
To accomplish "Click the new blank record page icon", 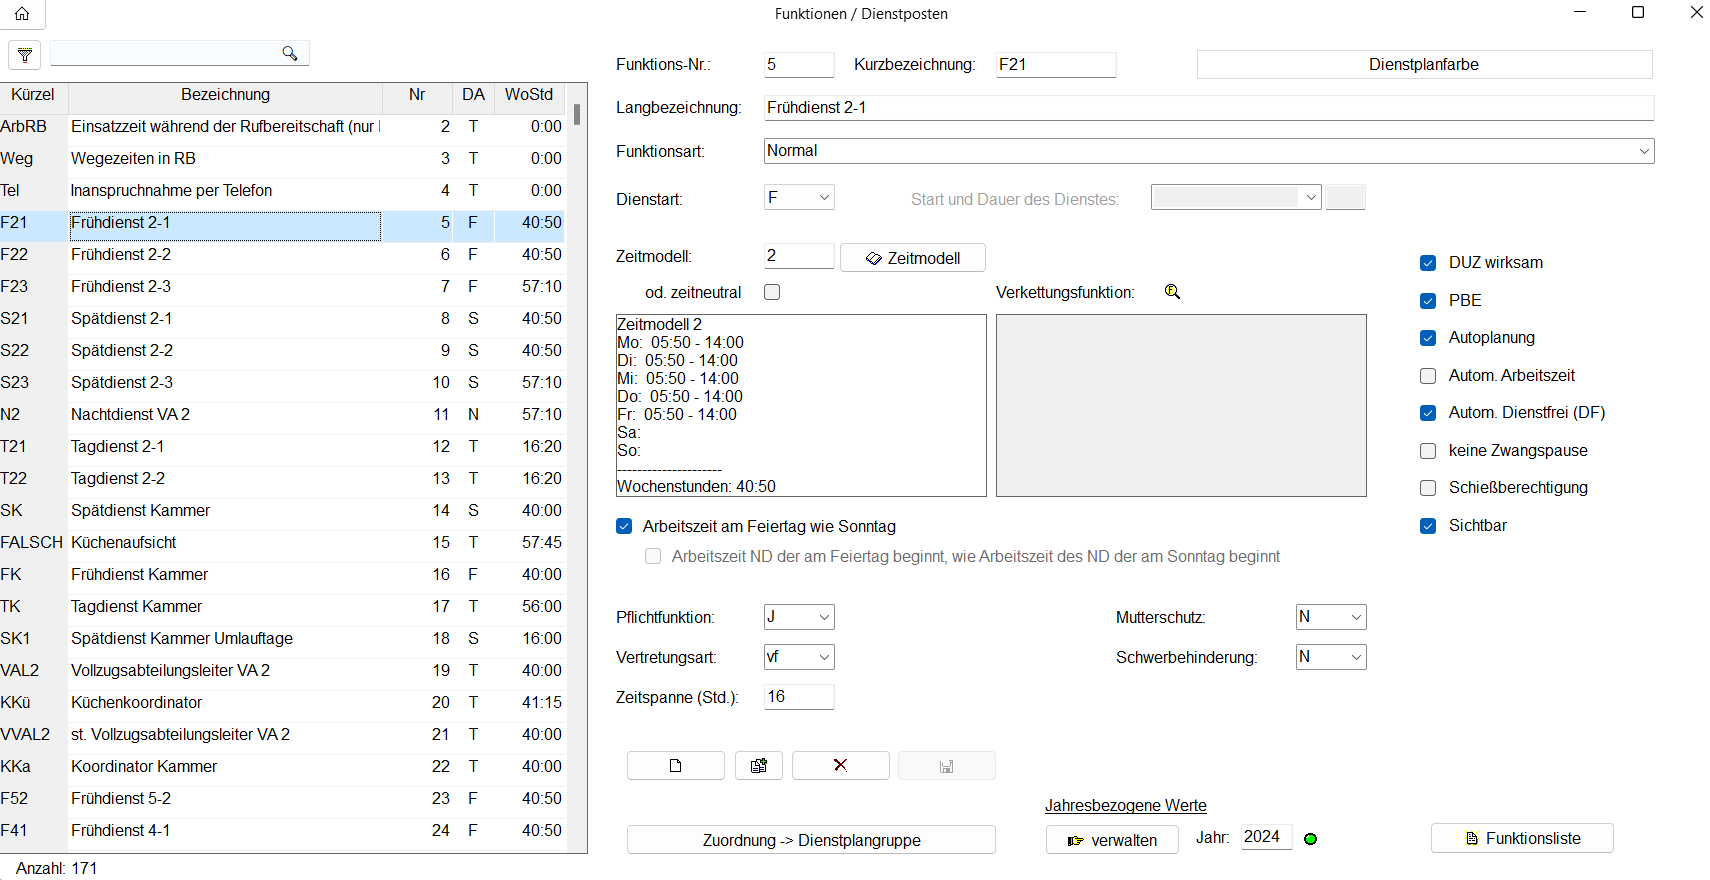I will [675, 766].
